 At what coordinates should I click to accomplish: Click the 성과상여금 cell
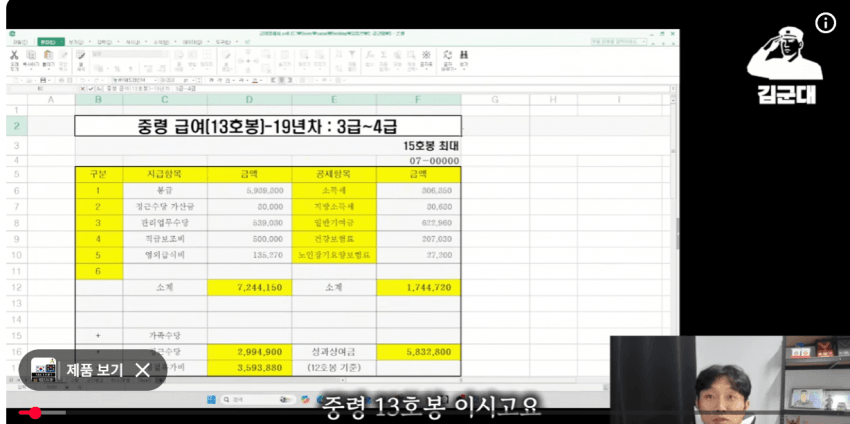coord(334,352)
